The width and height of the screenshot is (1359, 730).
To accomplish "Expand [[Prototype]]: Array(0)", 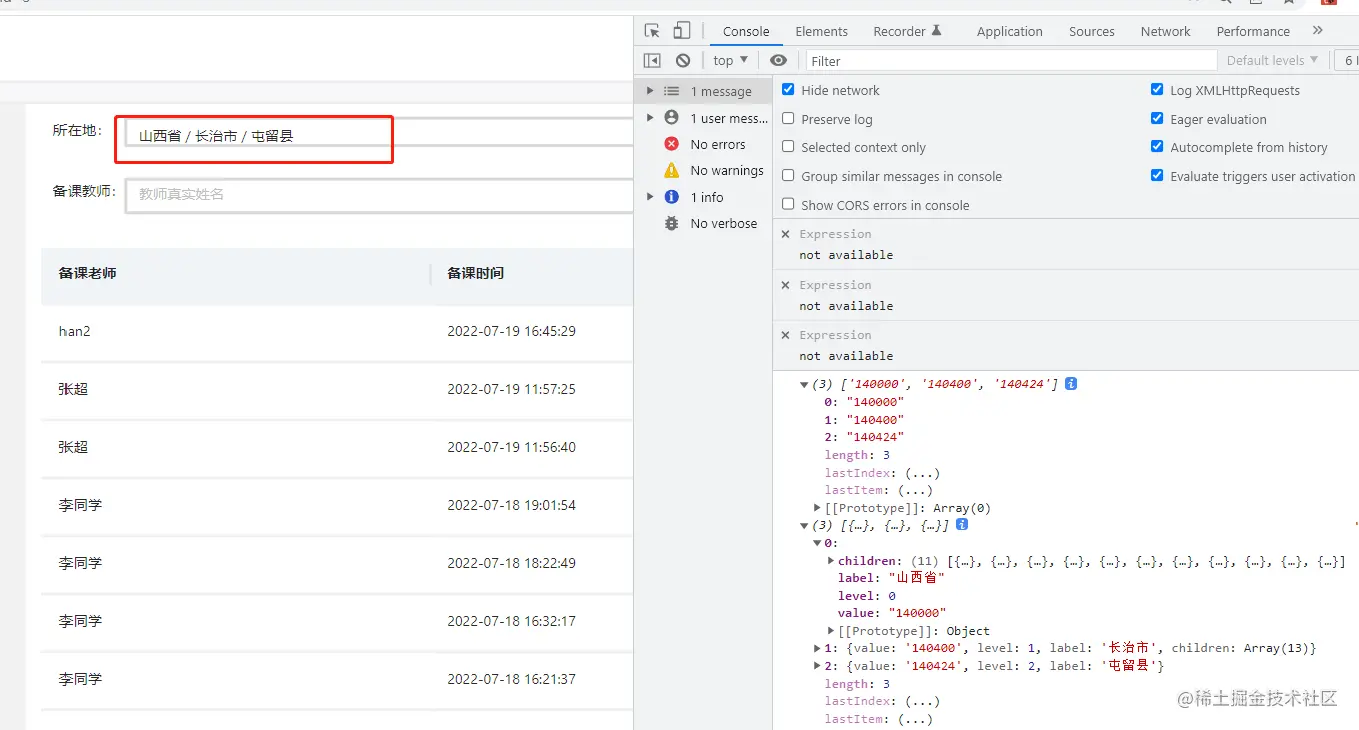I will [818, 508].
